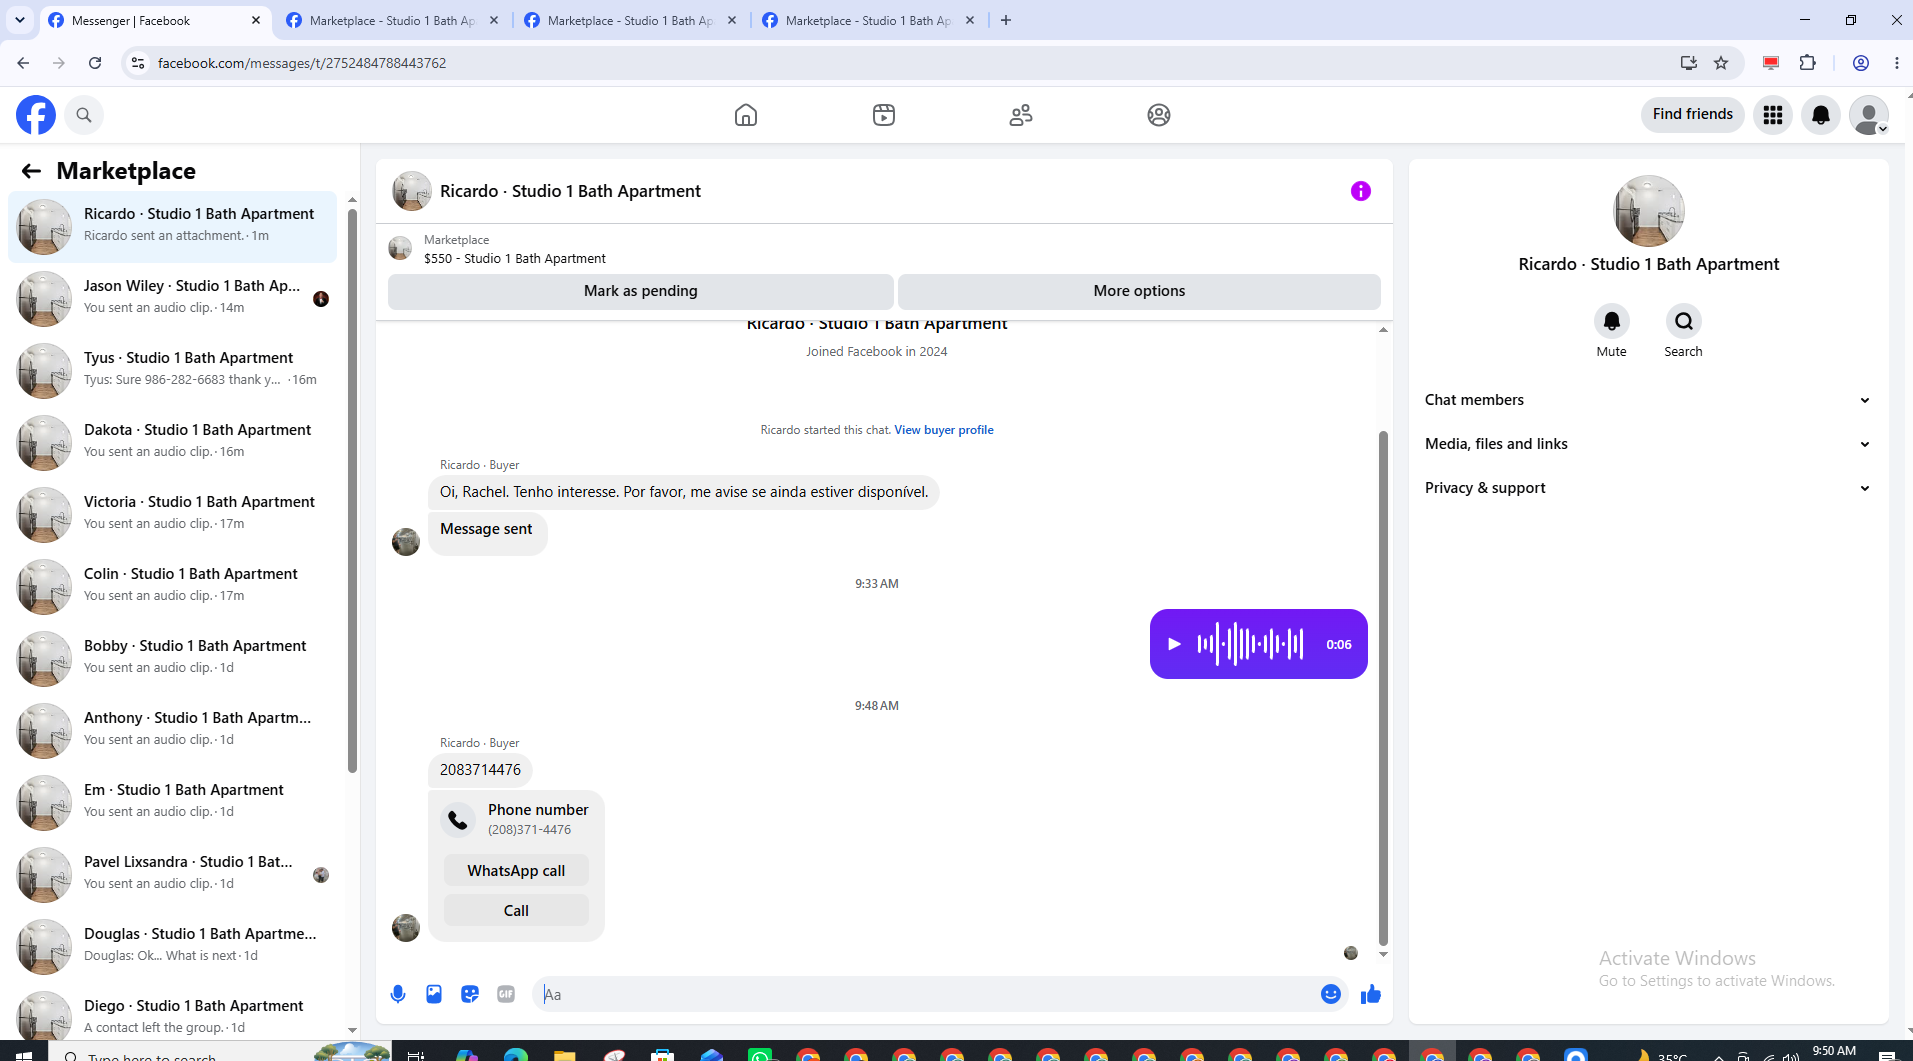Switch to third Marketplace Studio tab
Image resolution: width=1913 pixels, height=1061 pixels.
pyautogui.click(x=630, y=20)
